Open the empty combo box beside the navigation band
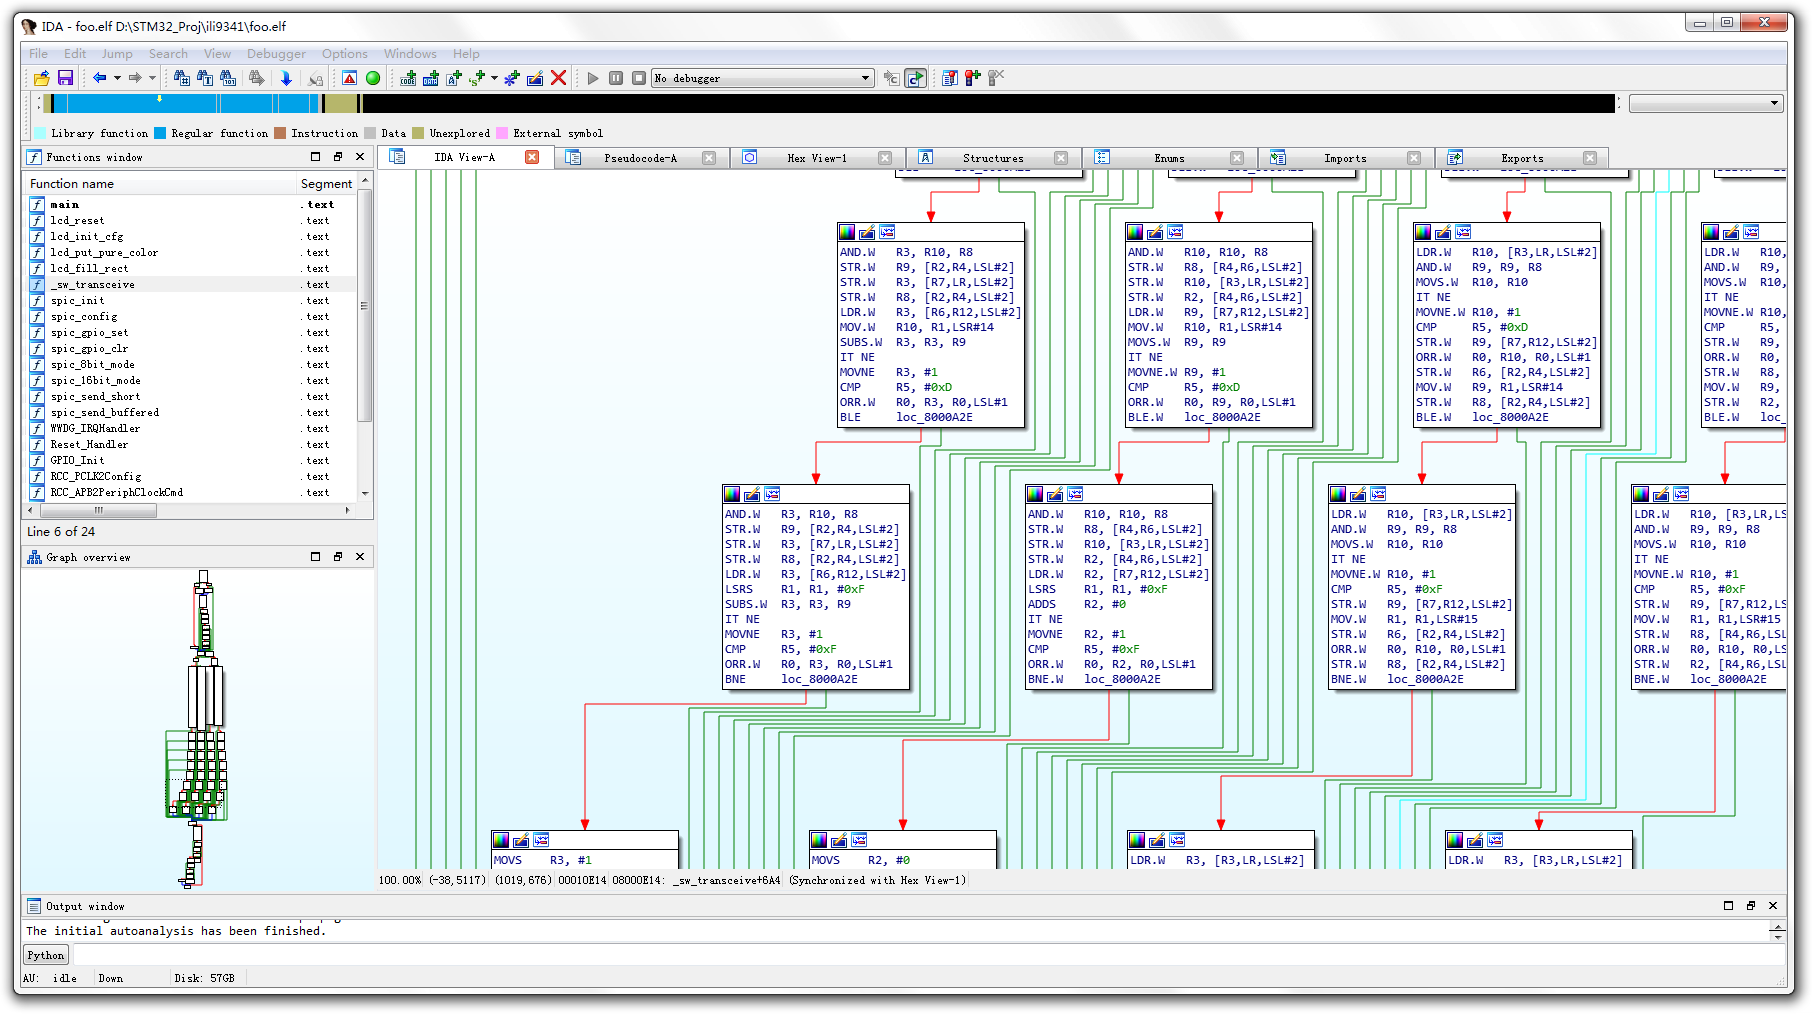The width and height of the screenshot is (1813, 1014). coord(1706,103)
